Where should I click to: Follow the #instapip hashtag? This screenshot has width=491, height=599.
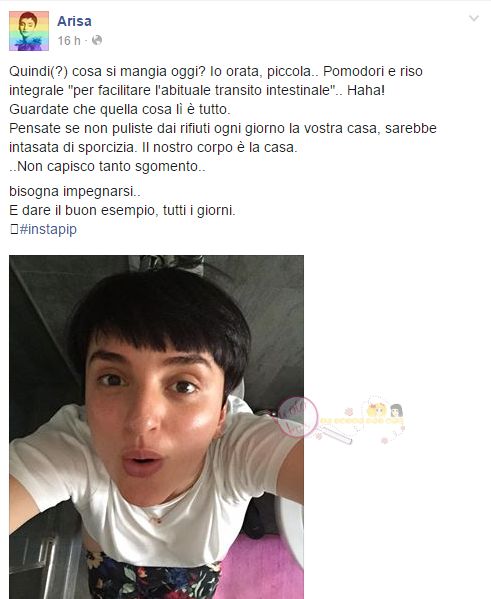tap(48, 229)
